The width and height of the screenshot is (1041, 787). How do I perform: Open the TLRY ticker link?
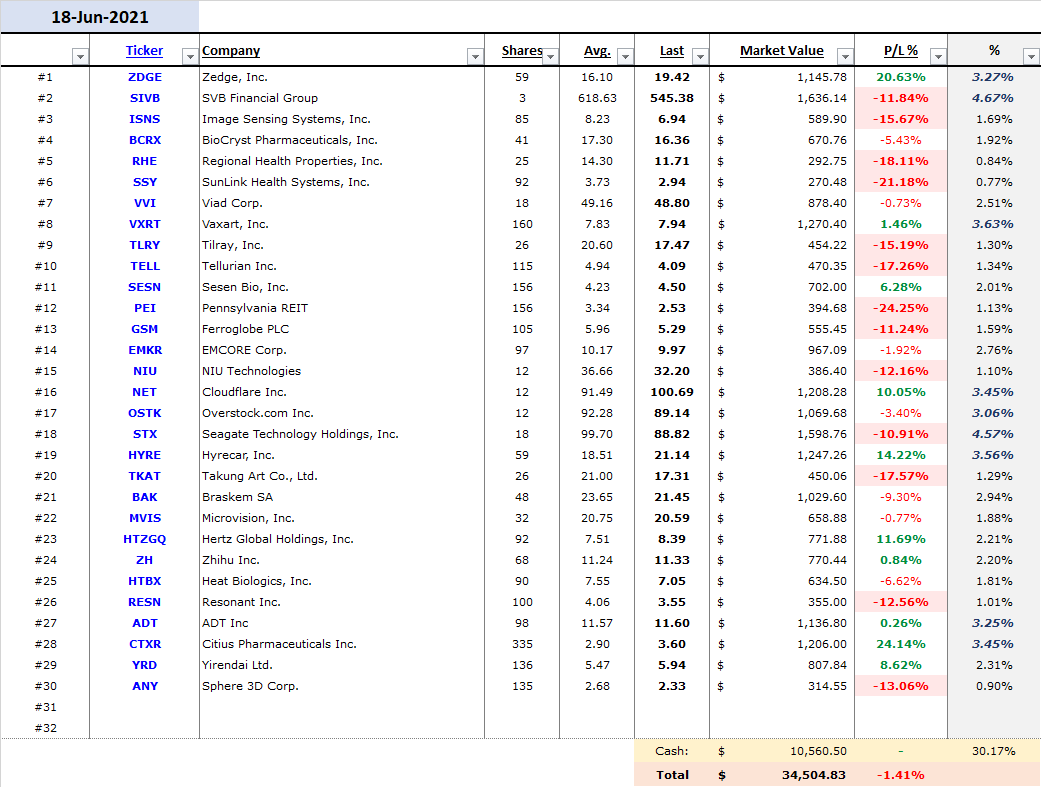point(145,245)
